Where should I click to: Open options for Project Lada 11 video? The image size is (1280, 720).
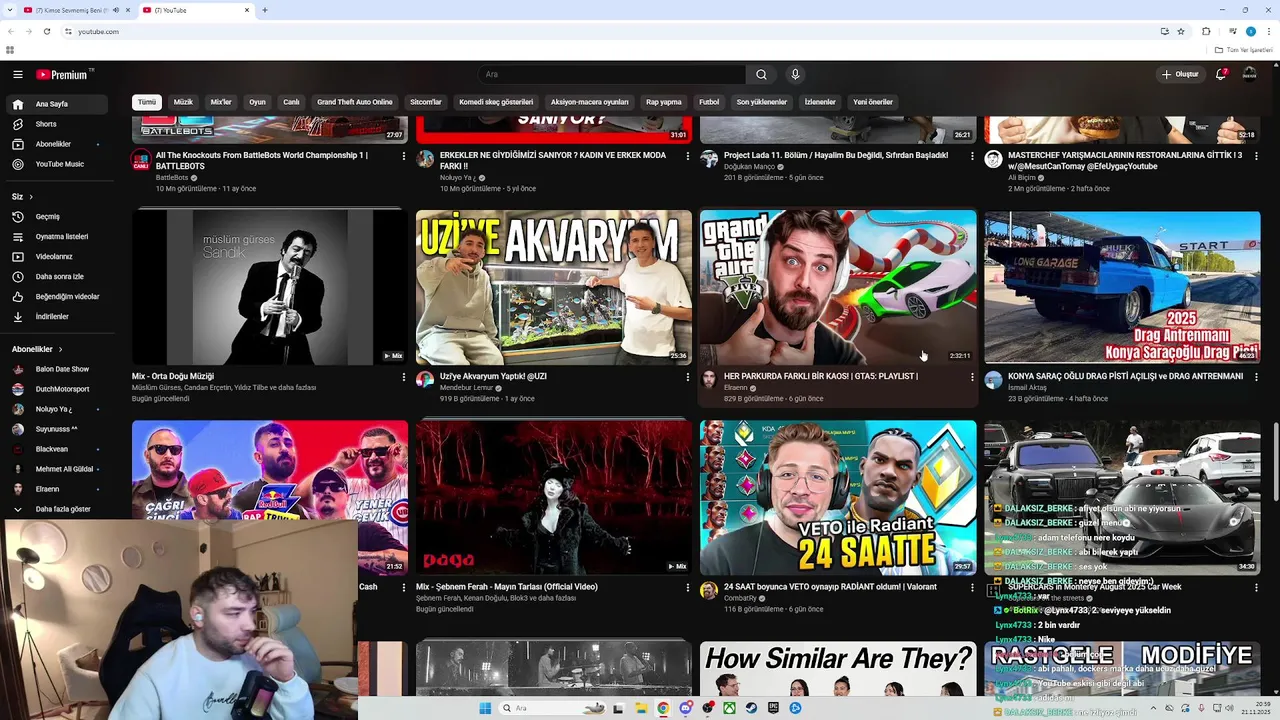[972, 156]
